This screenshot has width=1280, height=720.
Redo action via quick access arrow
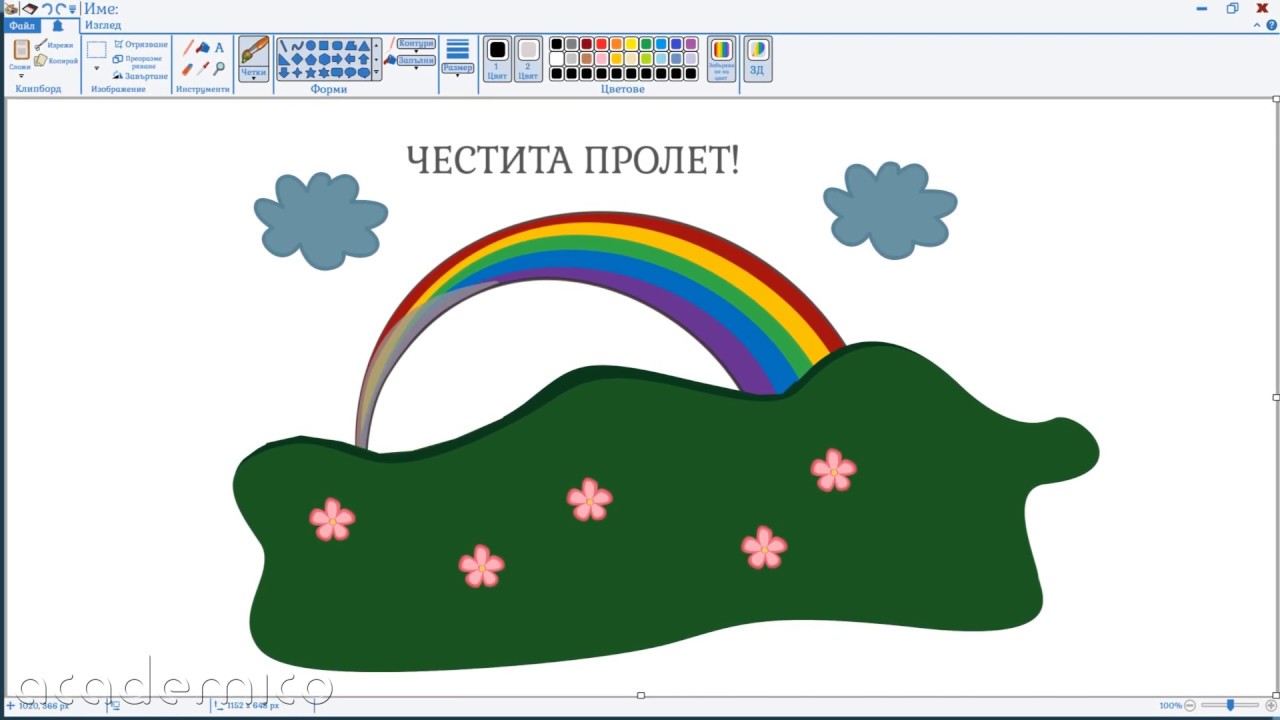(x=60, y=9)
